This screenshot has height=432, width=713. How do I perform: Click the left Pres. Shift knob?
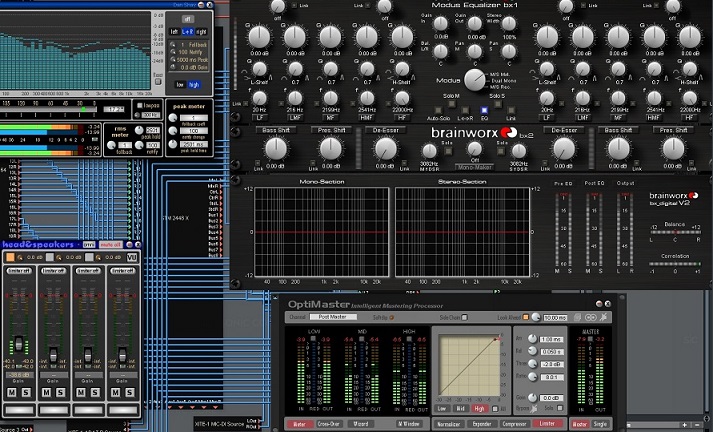[331, 149]
